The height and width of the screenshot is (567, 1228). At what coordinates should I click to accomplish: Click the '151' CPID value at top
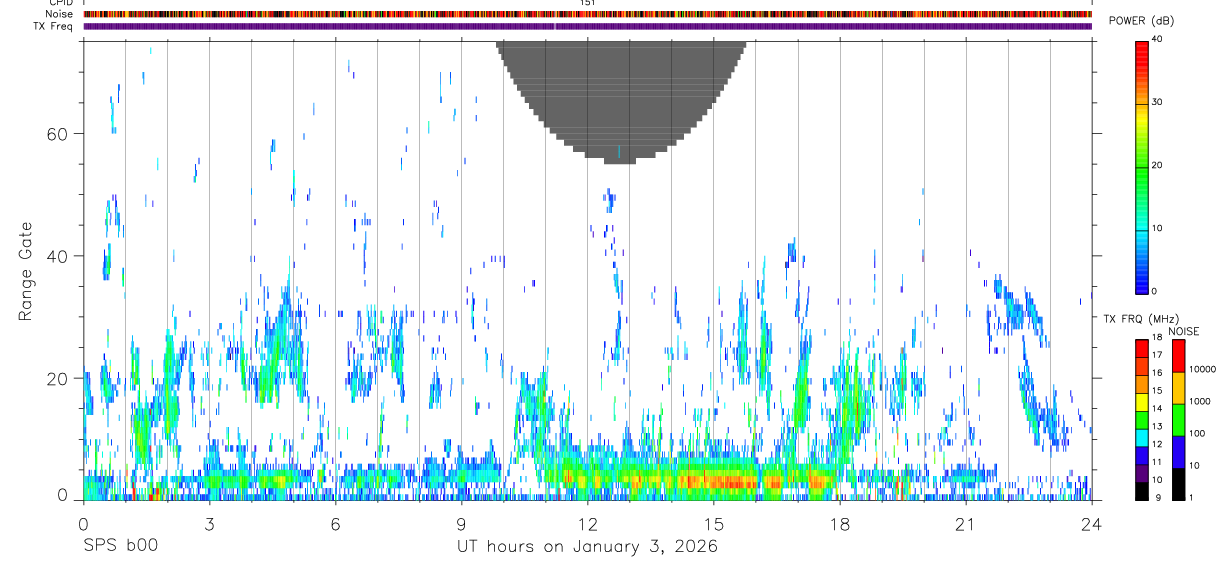click(587, 4)
